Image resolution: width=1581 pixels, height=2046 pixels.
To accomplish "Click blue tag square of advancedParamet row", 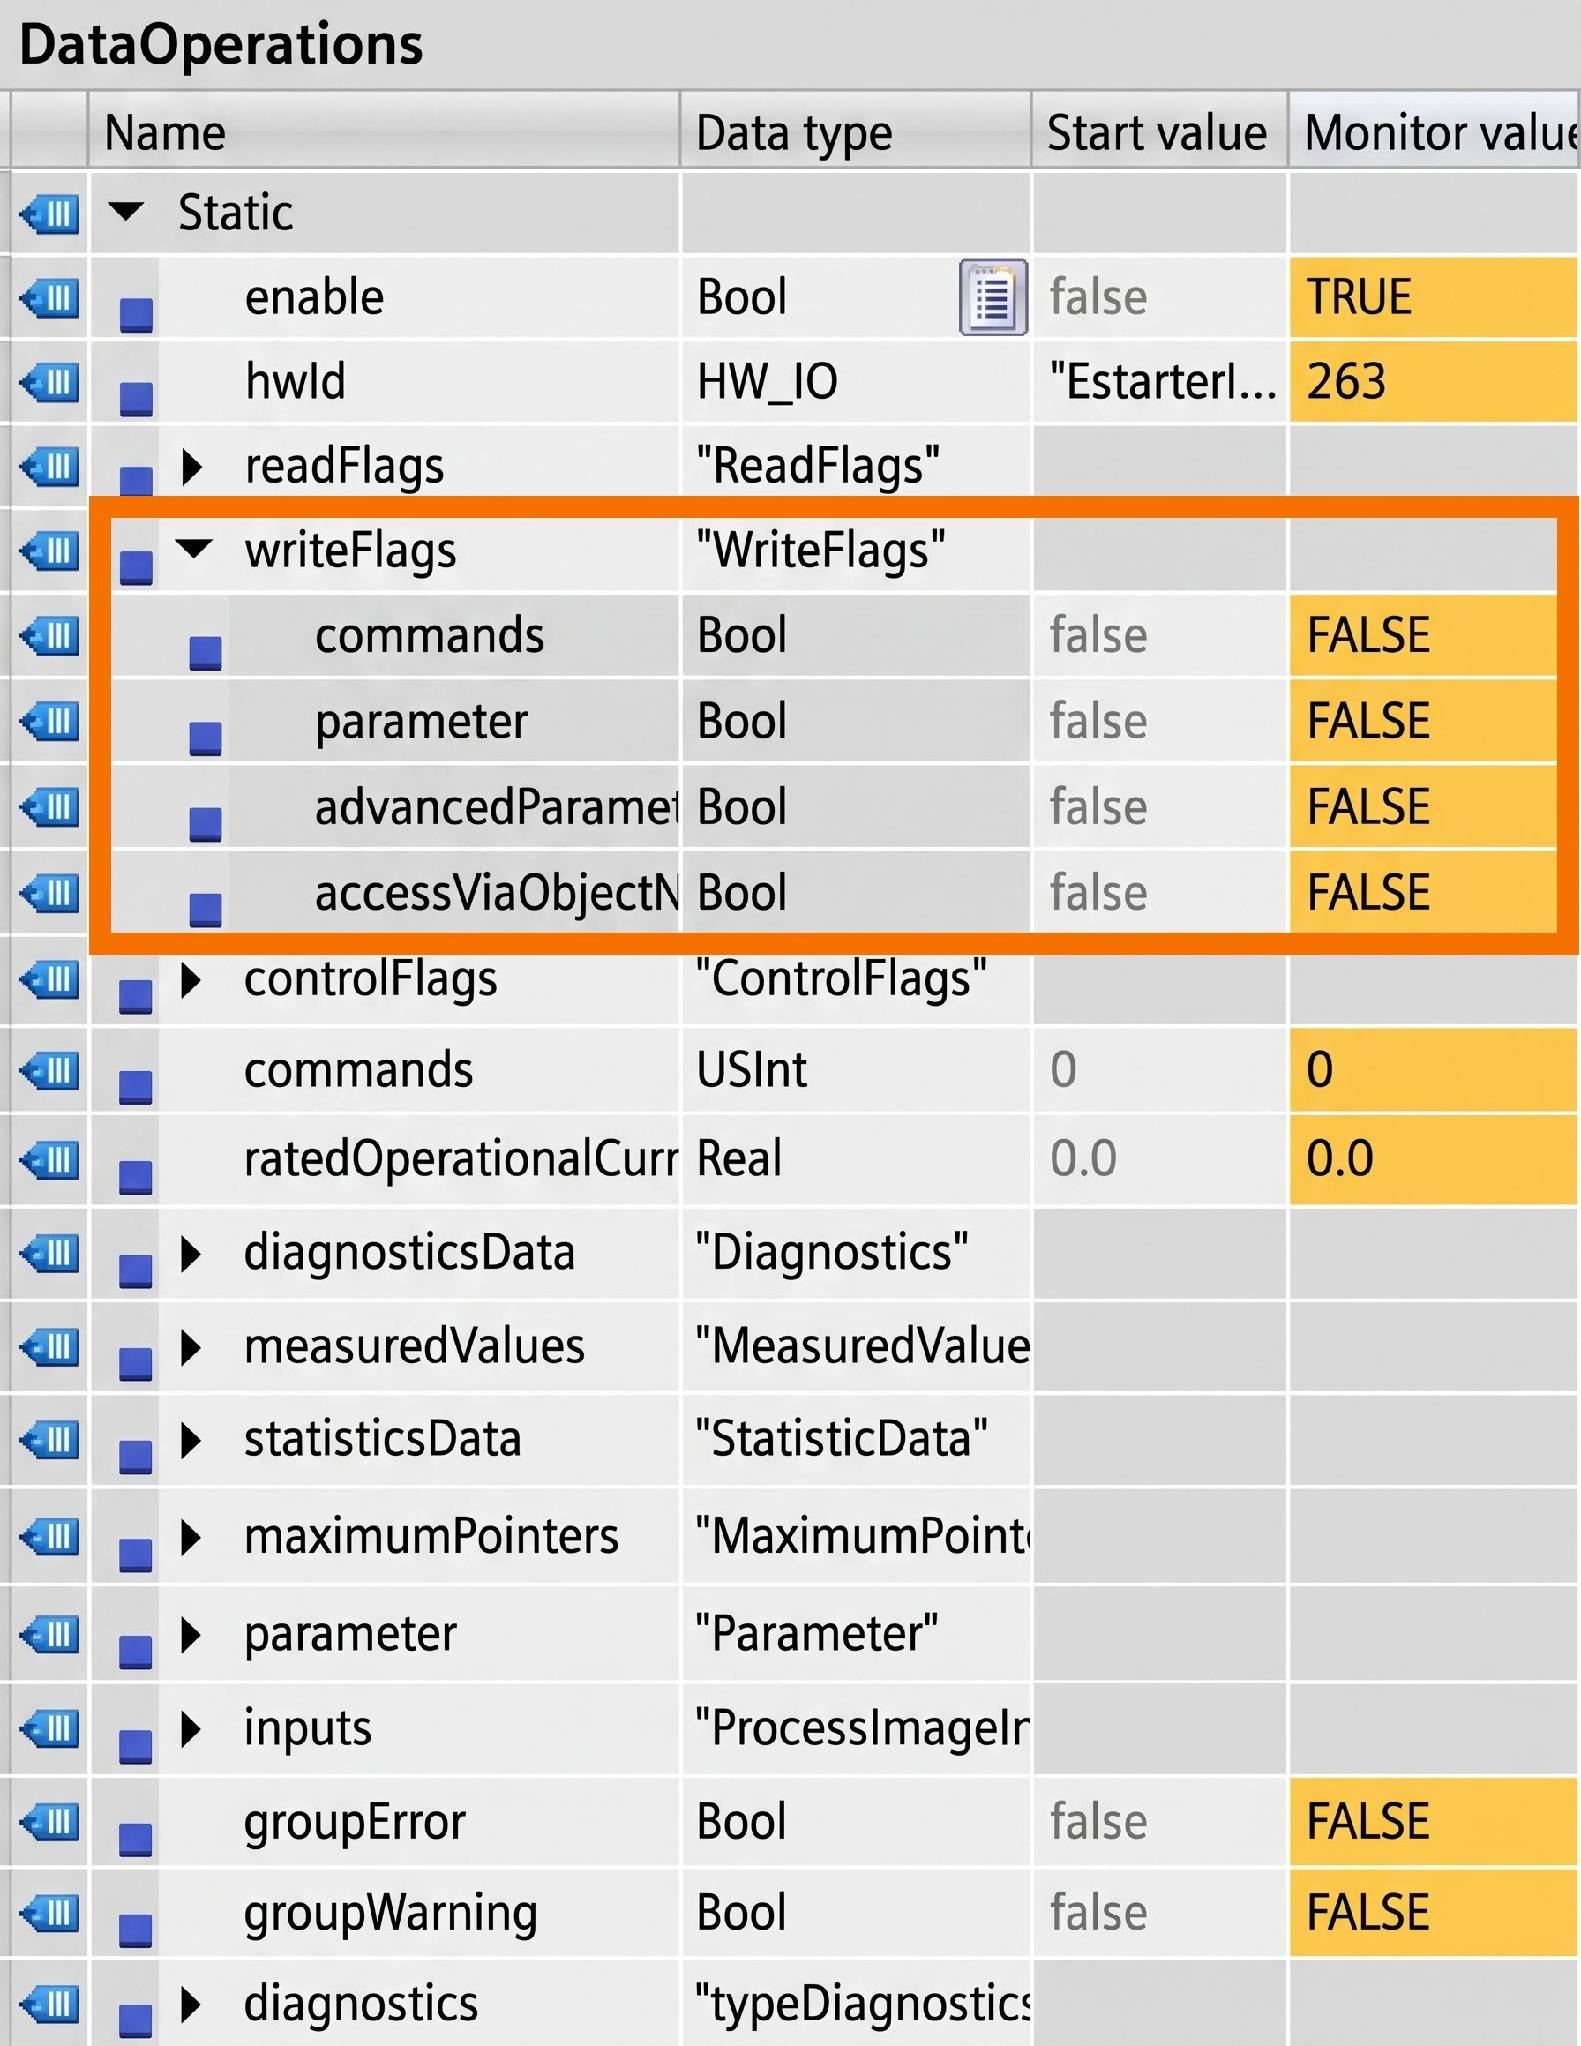I will coord(205,824).
